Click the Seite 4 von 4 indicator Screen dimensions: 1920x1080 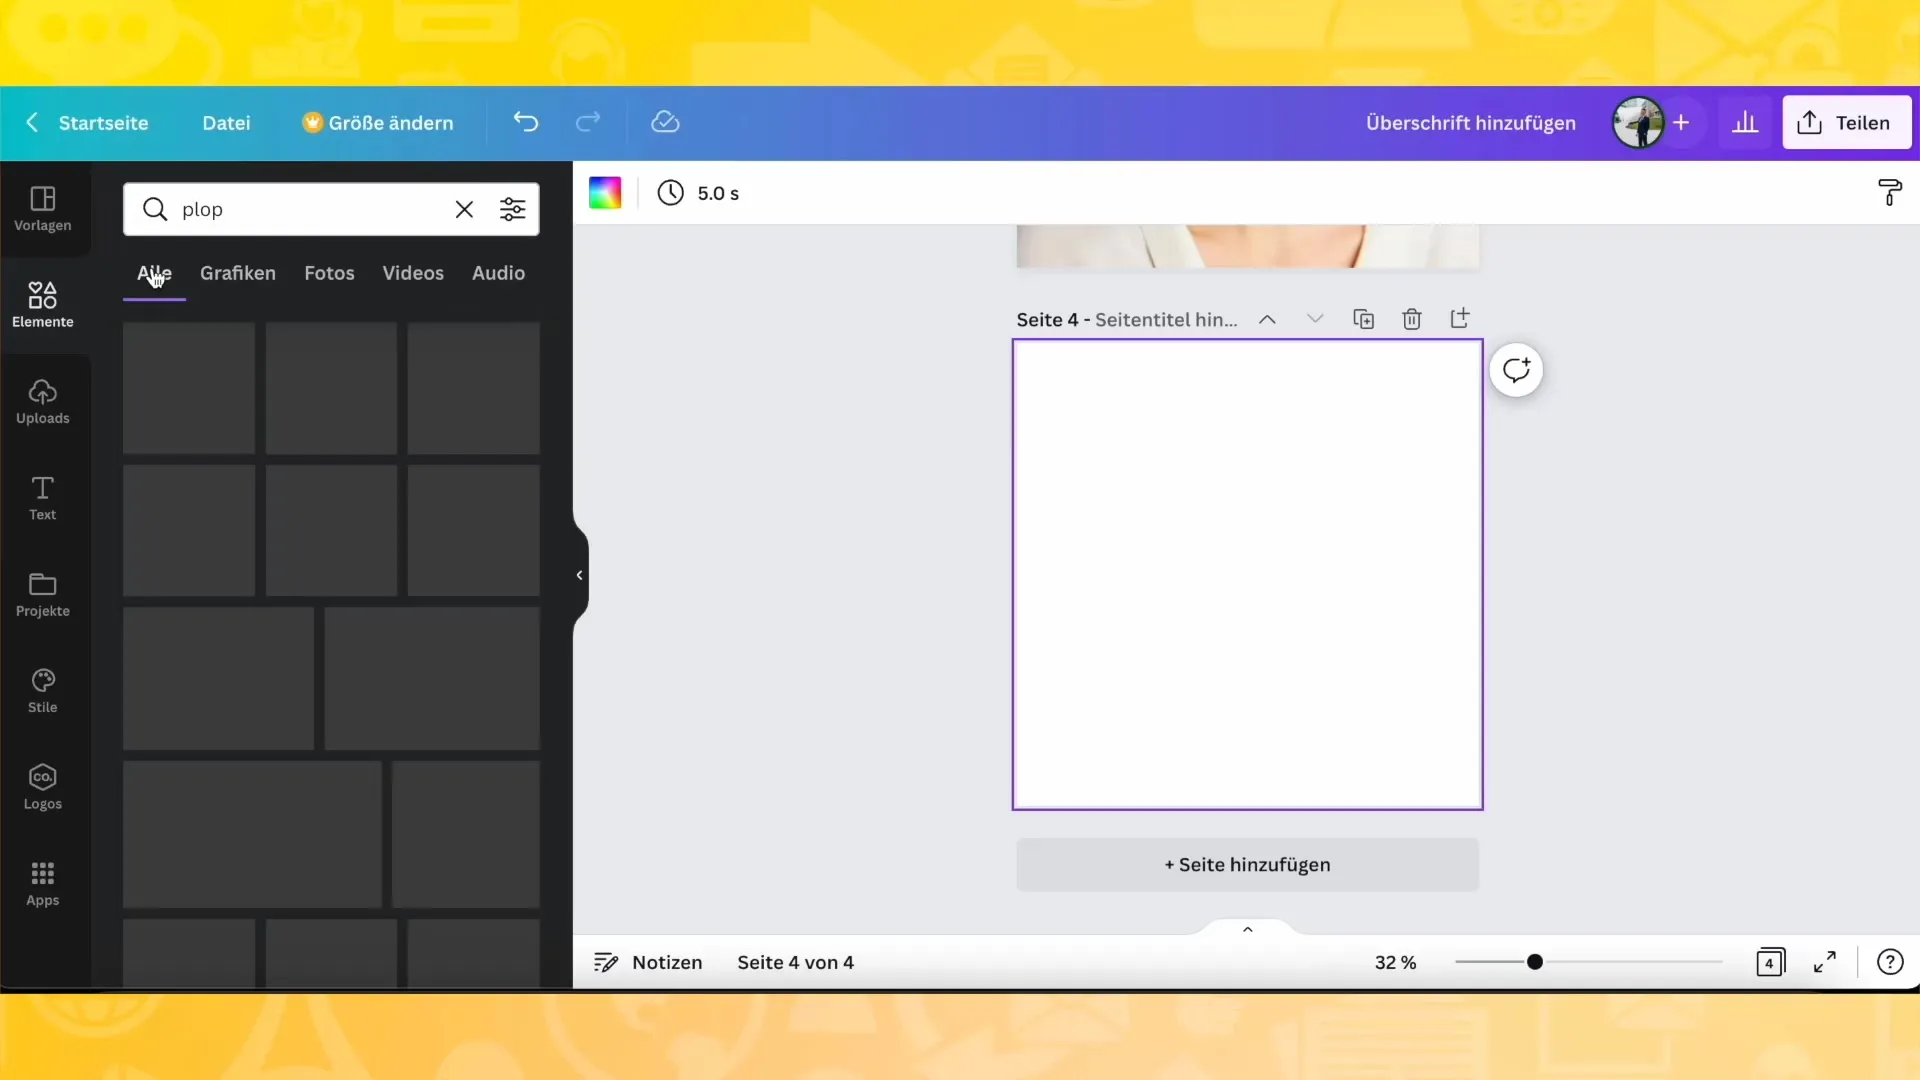[795, 962]
